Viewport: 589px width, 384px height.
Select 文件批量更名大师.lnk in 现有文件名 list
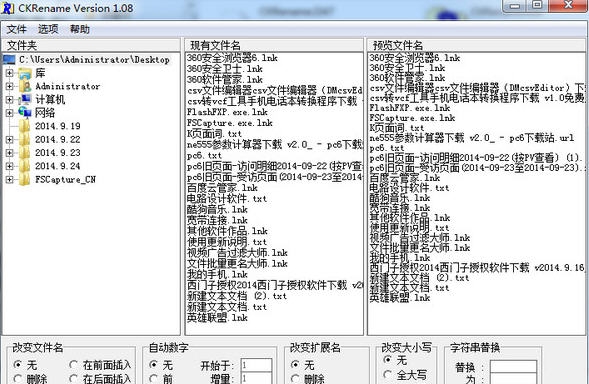click(x=237, y=263)
